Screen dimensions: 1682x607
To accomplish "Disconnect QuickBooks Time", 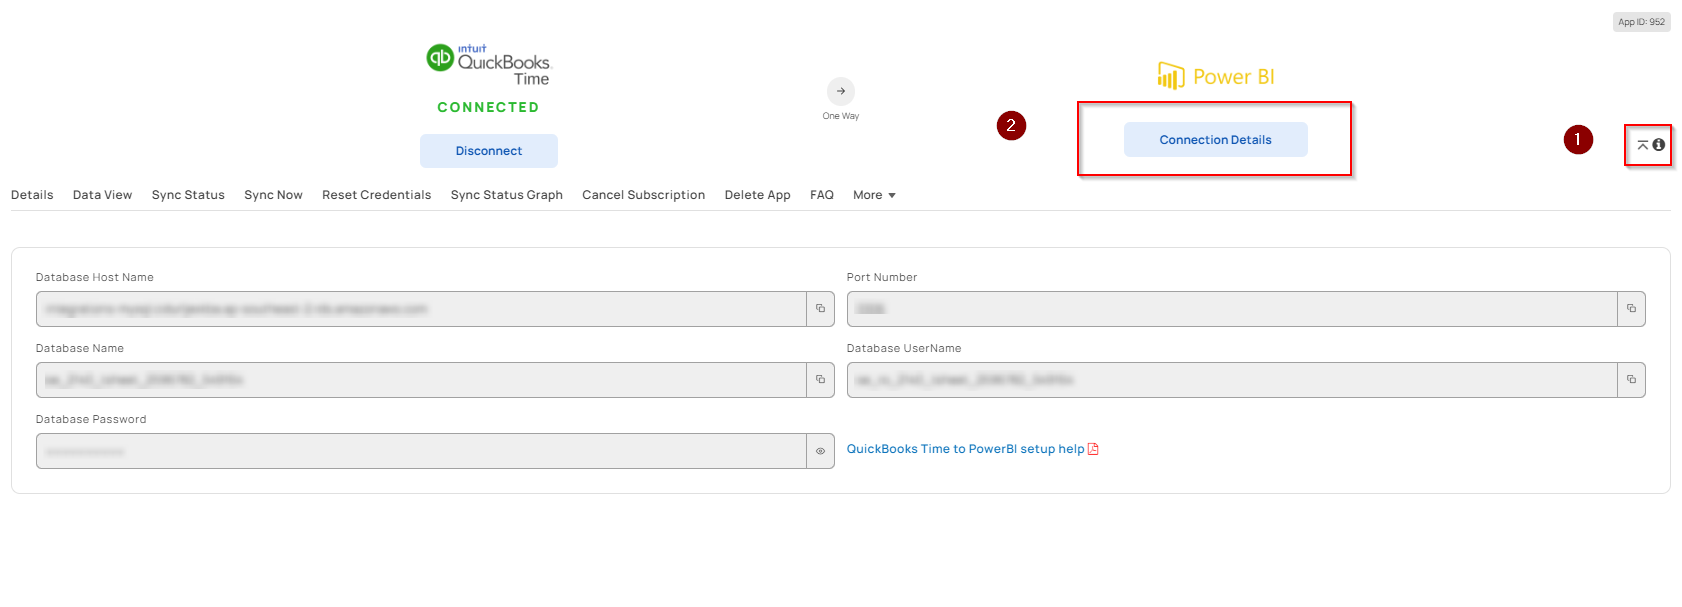I will [489, 151].
